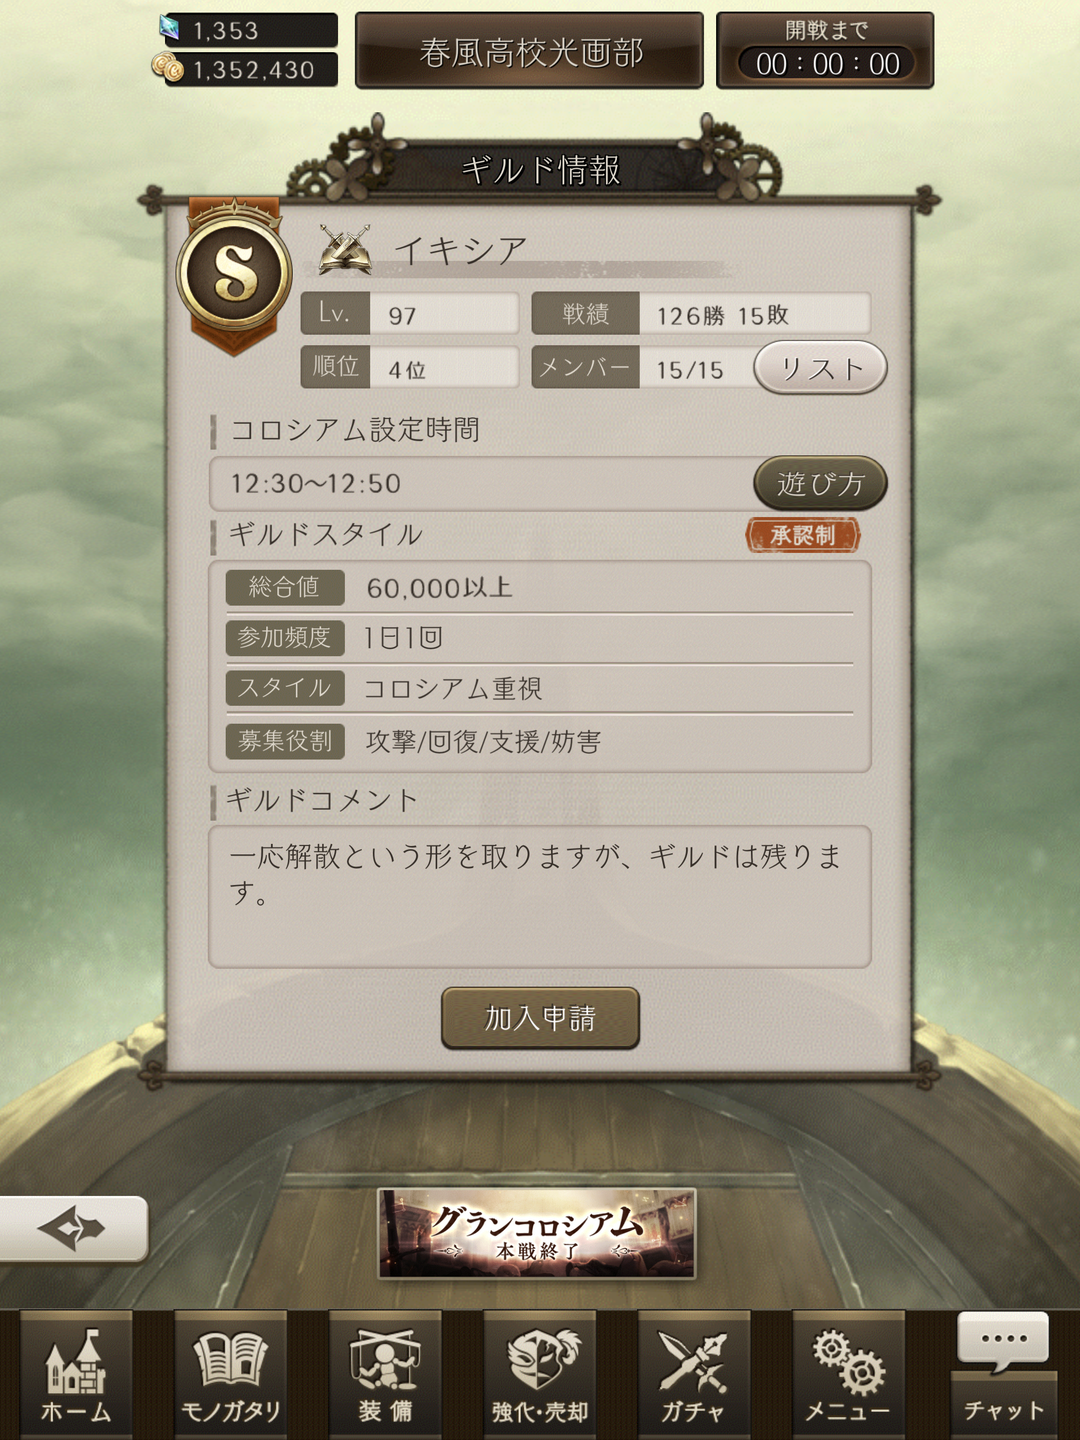Open the チャット speech bubble
This screenshot has height=1440, width=1080.
(x=1003, y=1374)
